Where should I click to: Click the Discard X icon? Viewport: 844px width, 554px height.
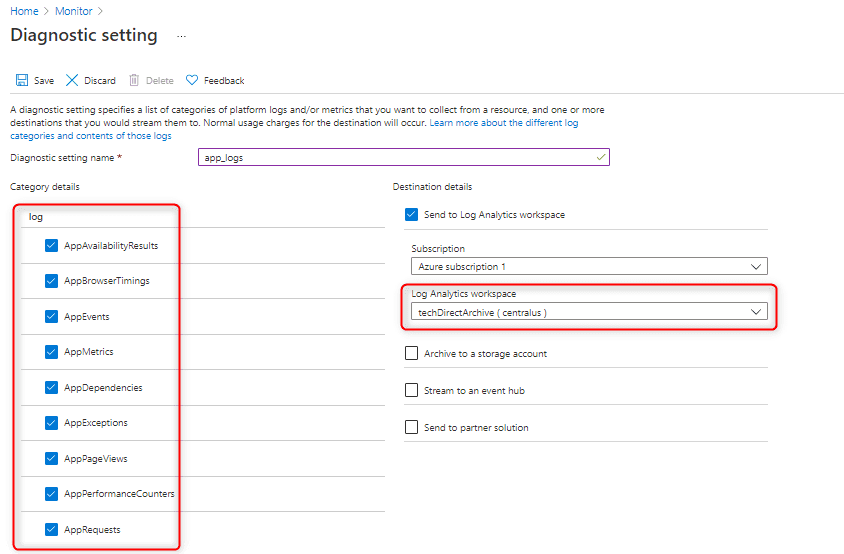pyautogui.click(x=72, y=80)
